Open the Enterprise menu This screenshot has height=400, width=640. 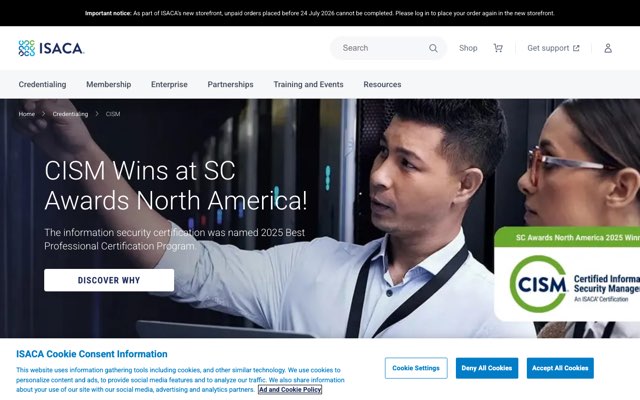169,84
